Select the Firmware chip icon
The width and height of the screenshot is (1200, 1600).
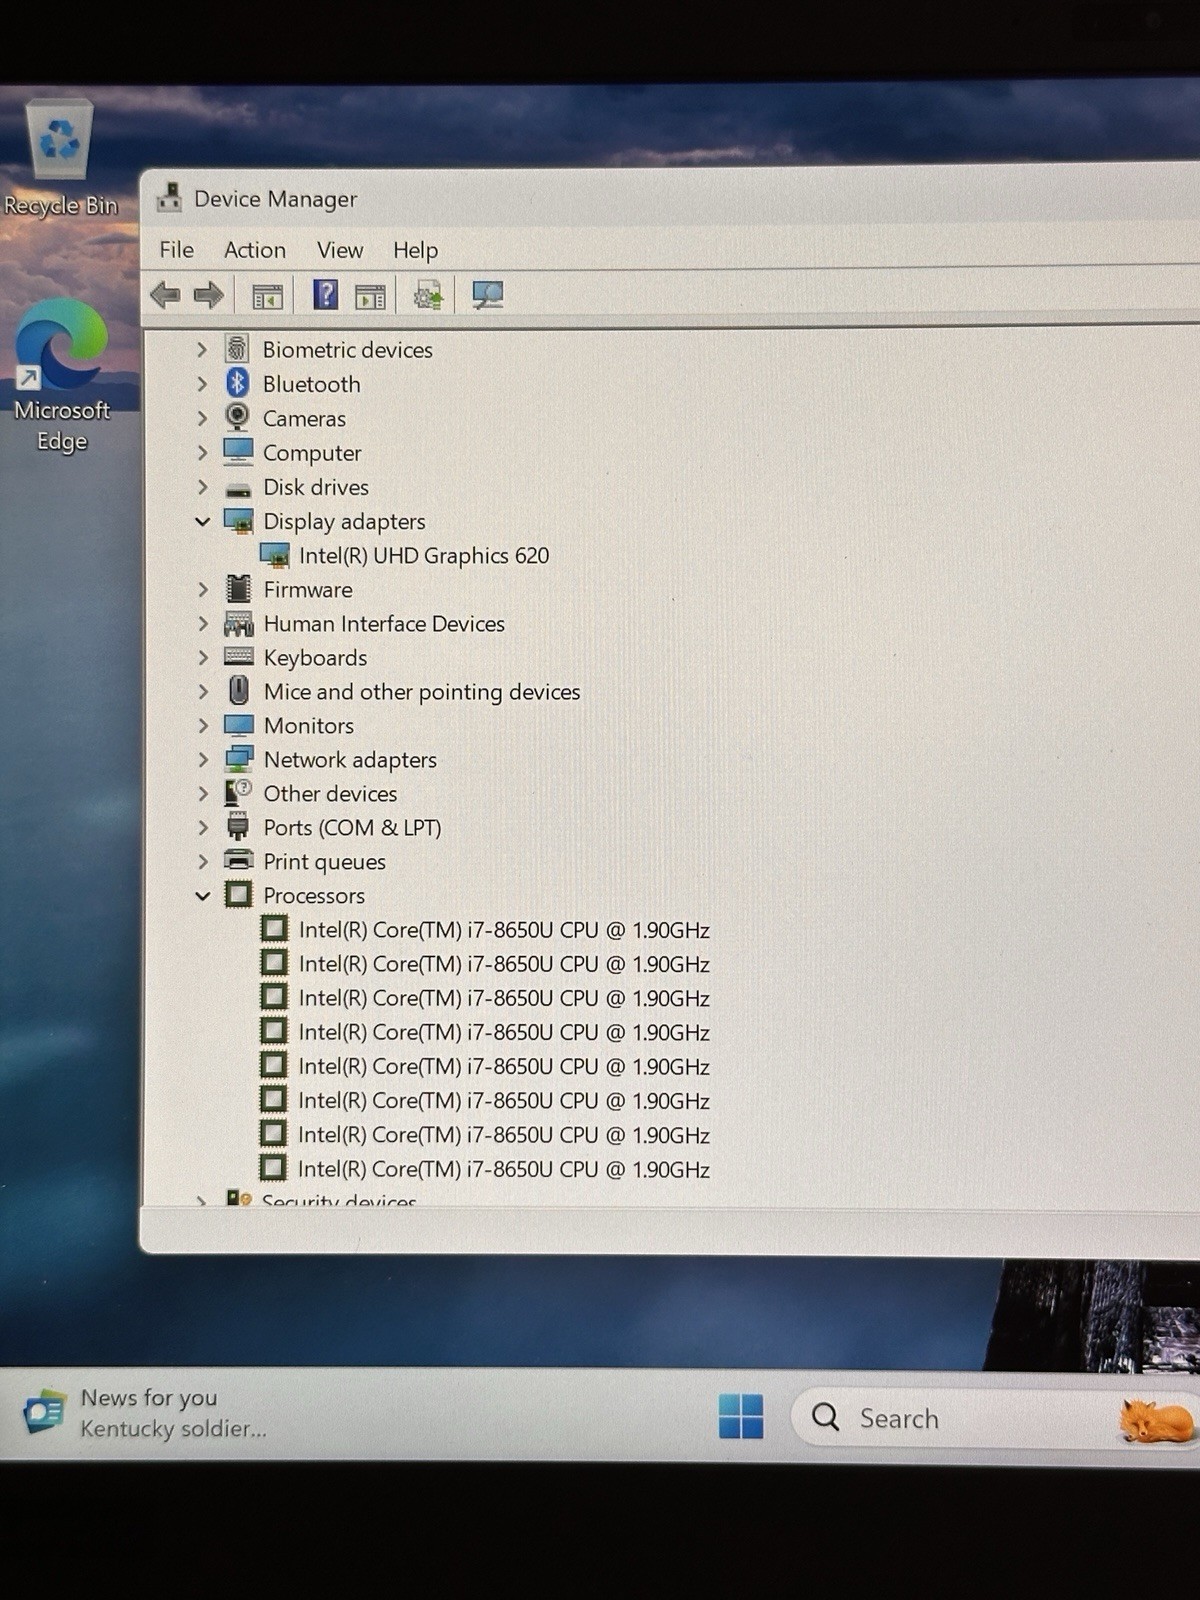[238, 589]
